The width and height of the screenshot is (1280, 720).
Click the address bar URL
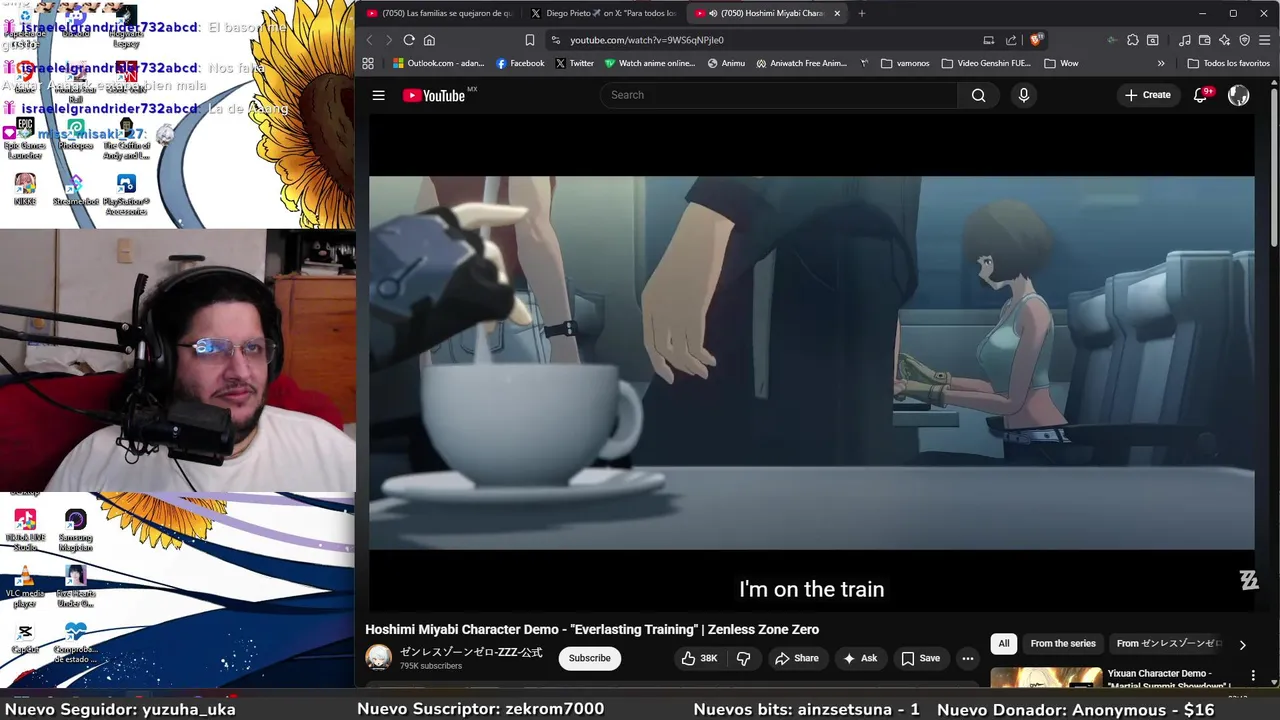coord(647,40)
